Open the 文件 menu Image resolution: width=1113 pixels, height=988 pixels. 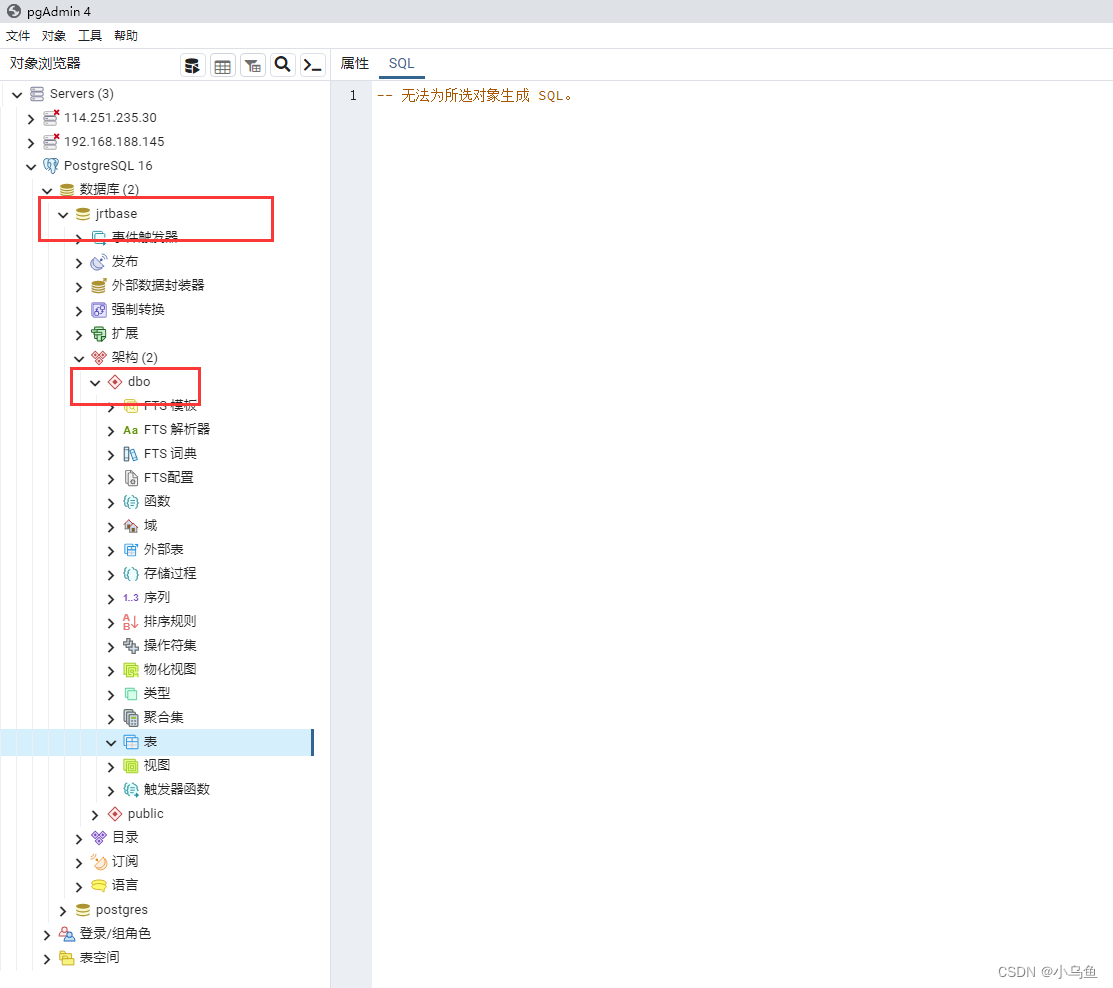click(18, 35)
